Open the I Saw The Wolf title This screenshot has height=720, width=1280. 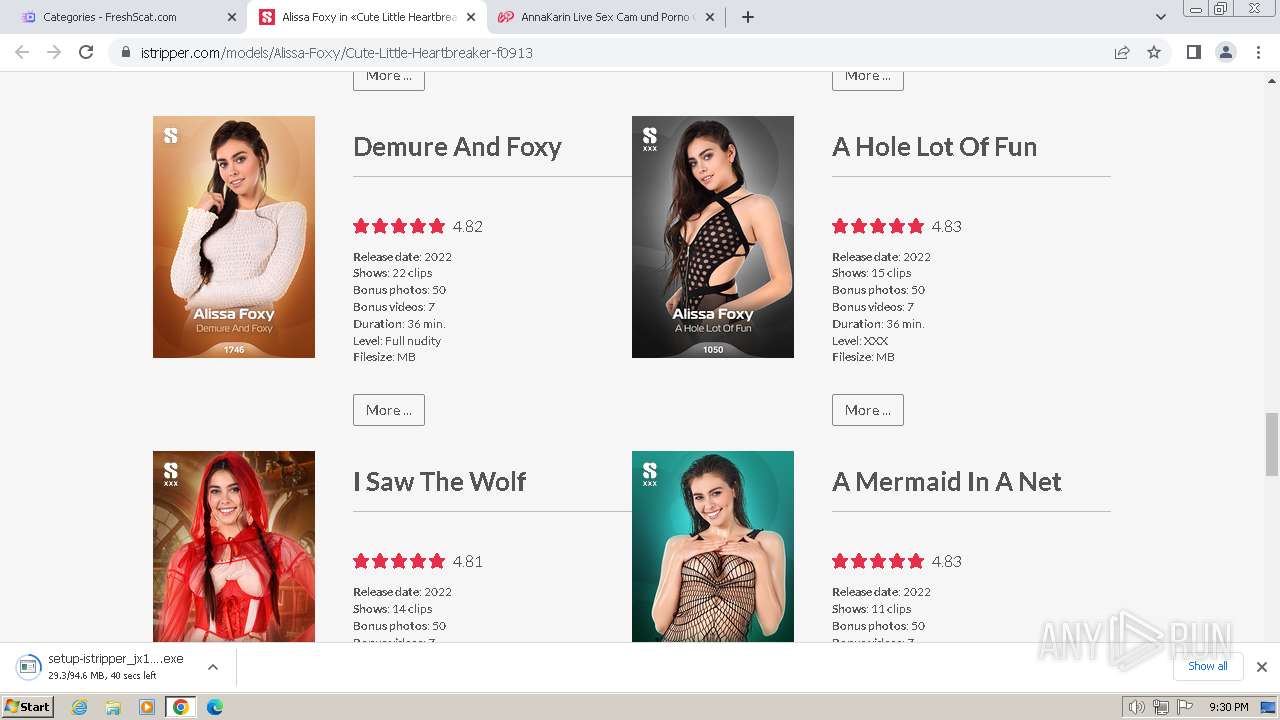tap(439, 482)
